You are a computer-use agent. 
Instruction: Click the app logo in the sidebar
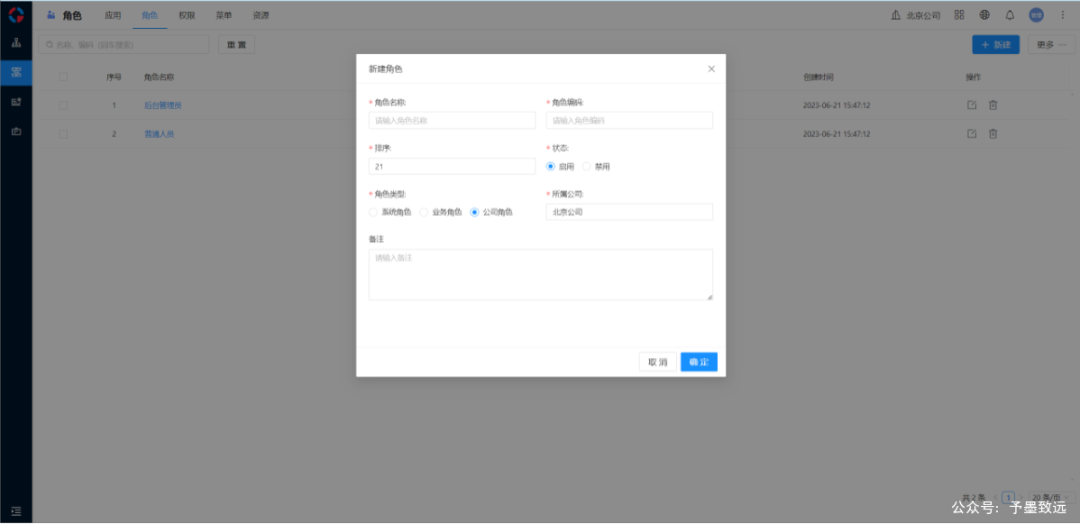click(x=16, y=14)
